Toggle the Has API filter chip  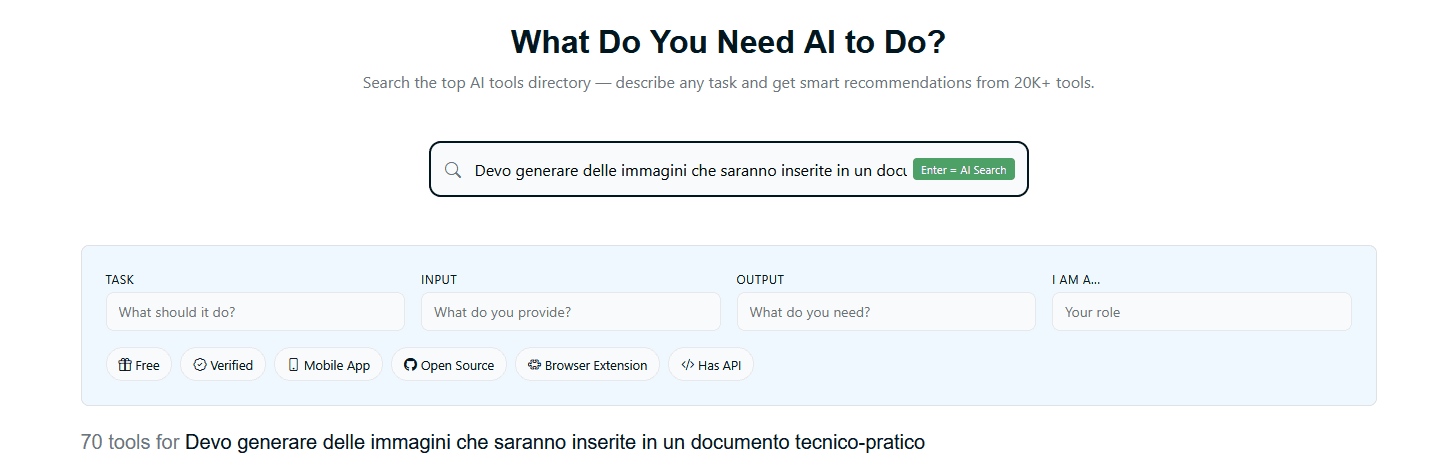[x=711, y=365]
